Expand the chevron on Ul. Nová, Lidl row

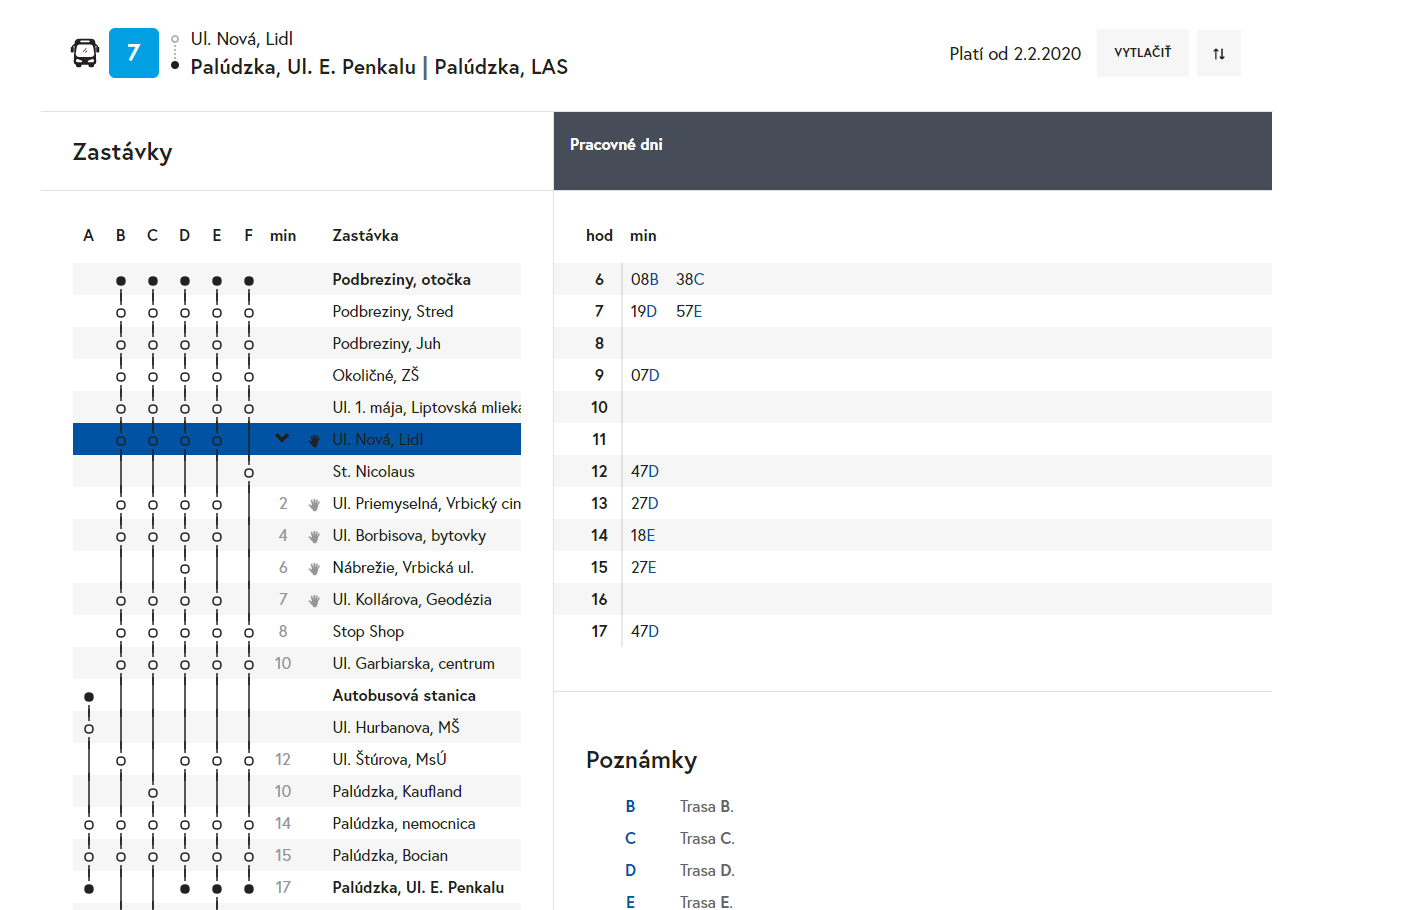282,438
